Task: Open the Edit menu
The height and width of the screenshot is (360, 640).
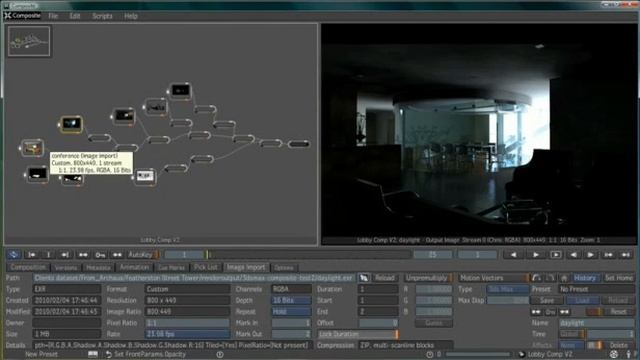Action: tap(75, 16)
